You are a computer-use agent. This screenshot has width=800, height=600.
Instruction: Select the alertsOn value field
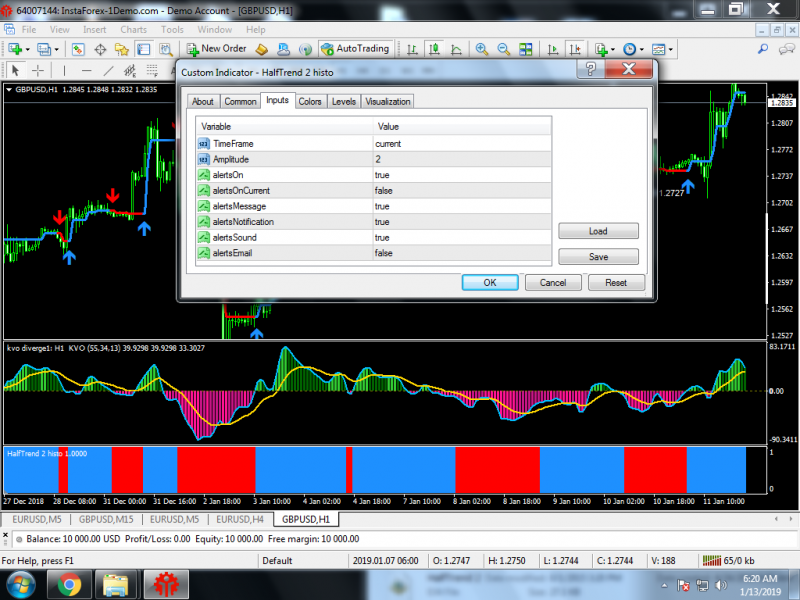461,175
